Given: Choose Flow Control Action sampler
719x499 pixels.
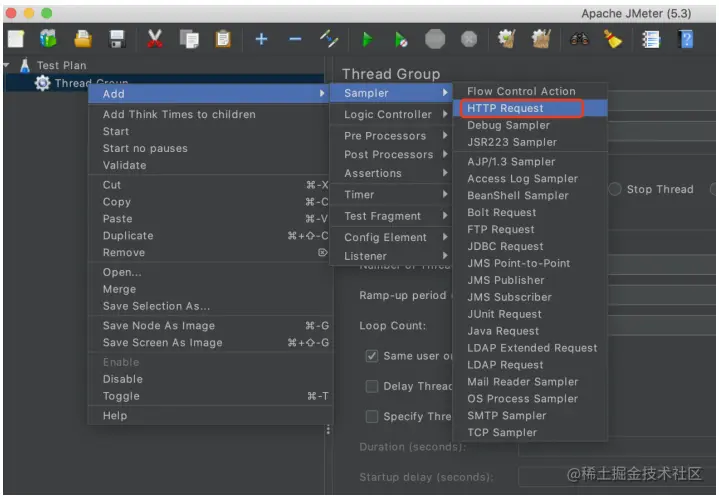Looking at the screenshot, I should click(530, 91).
